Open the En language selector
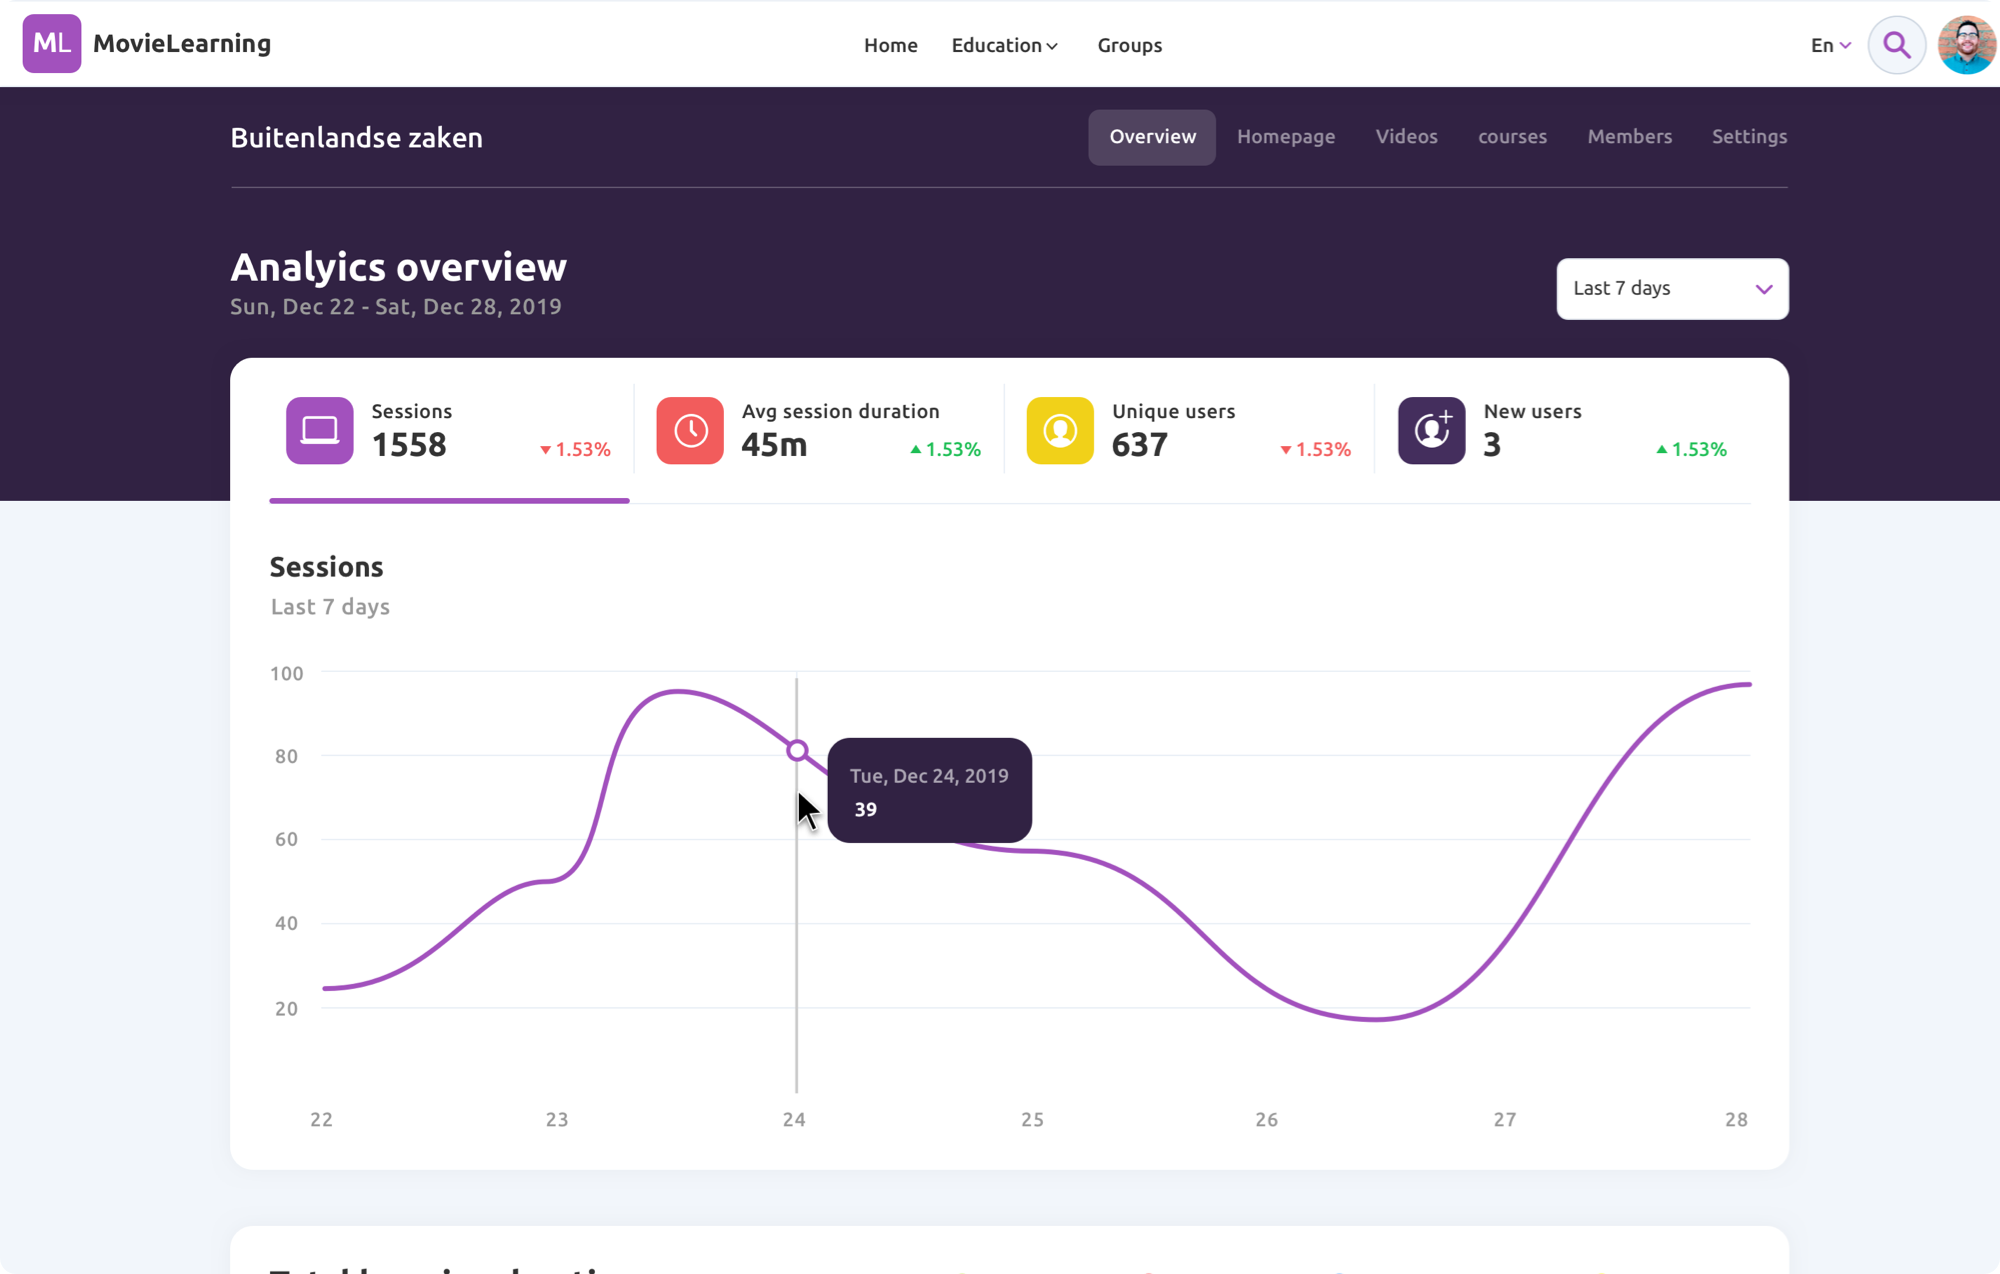 1831,45
